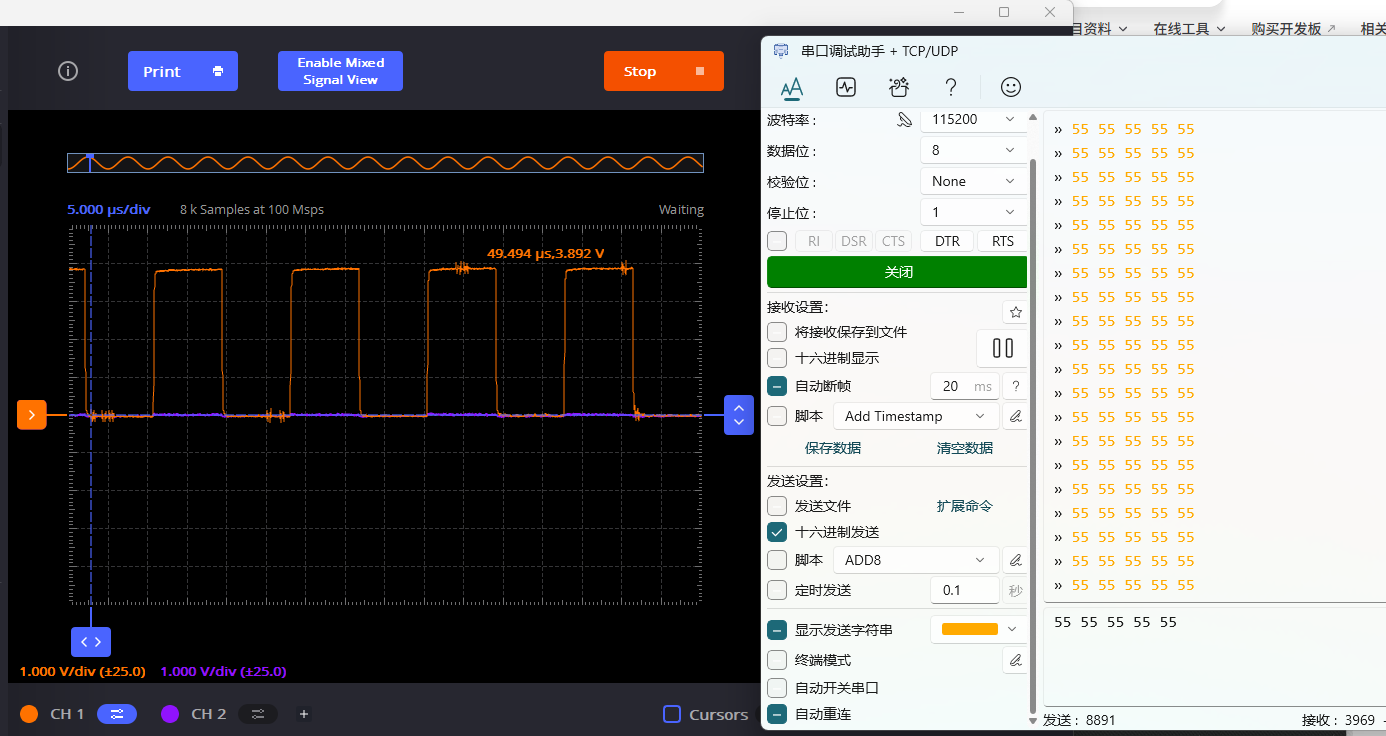The image size is (1386, 736).
Task: Pause the receive display
Action: 1002,348
